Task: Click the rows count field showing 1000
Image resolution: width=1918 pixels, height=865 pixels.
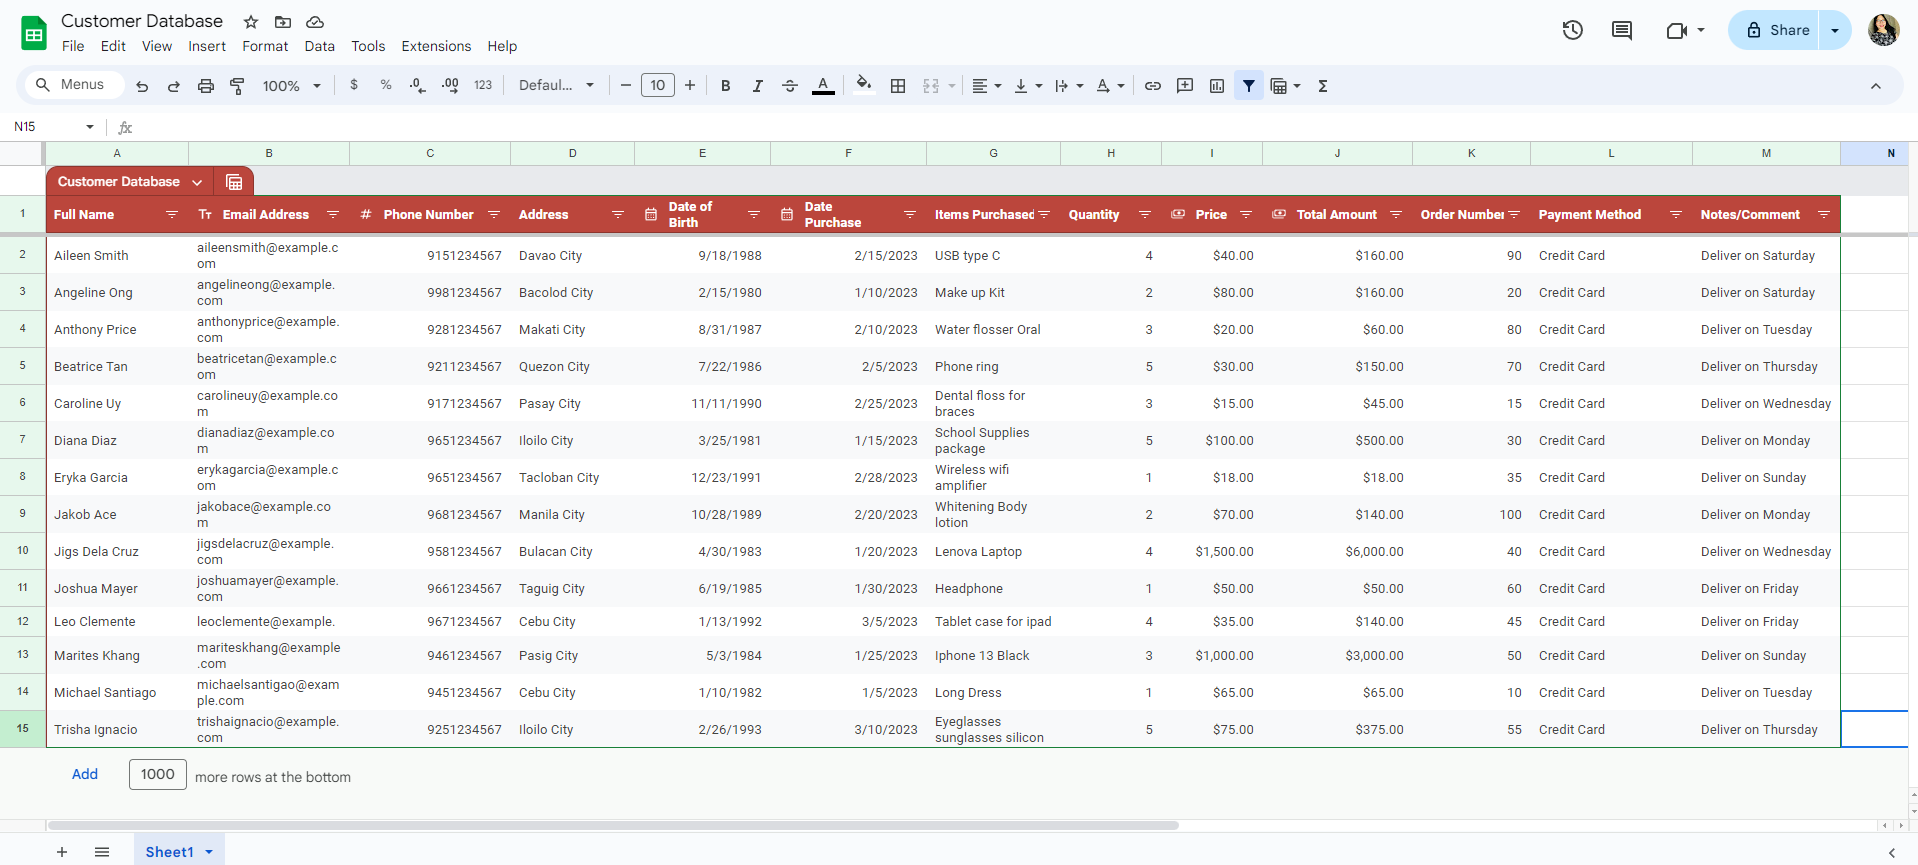Action: (x=158, y=774)
